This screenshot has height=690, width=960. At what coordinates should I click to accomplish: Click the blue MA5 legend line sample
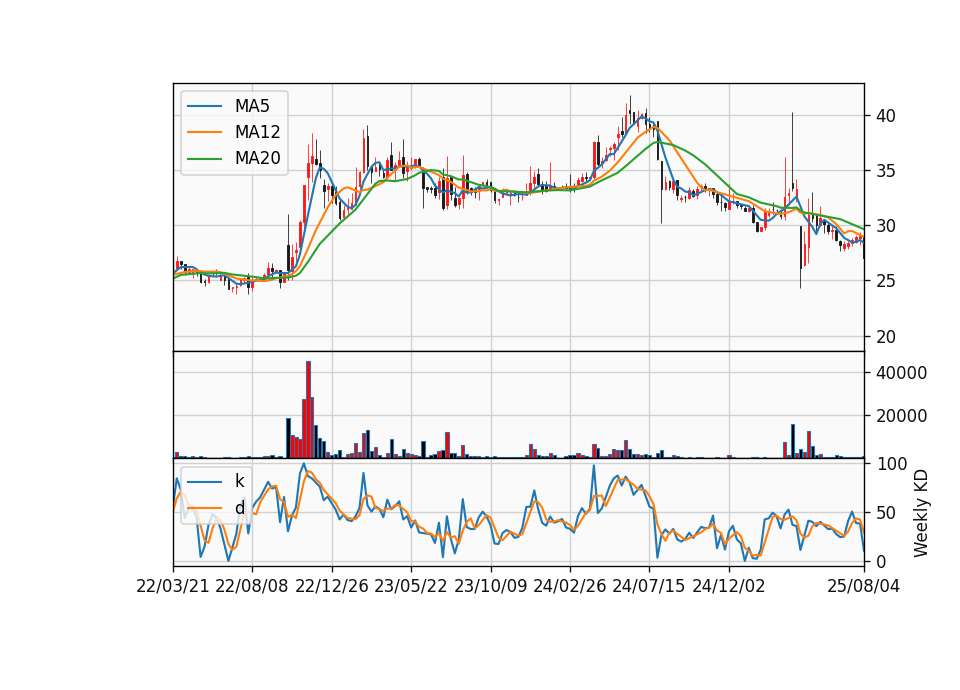[204, 106]
